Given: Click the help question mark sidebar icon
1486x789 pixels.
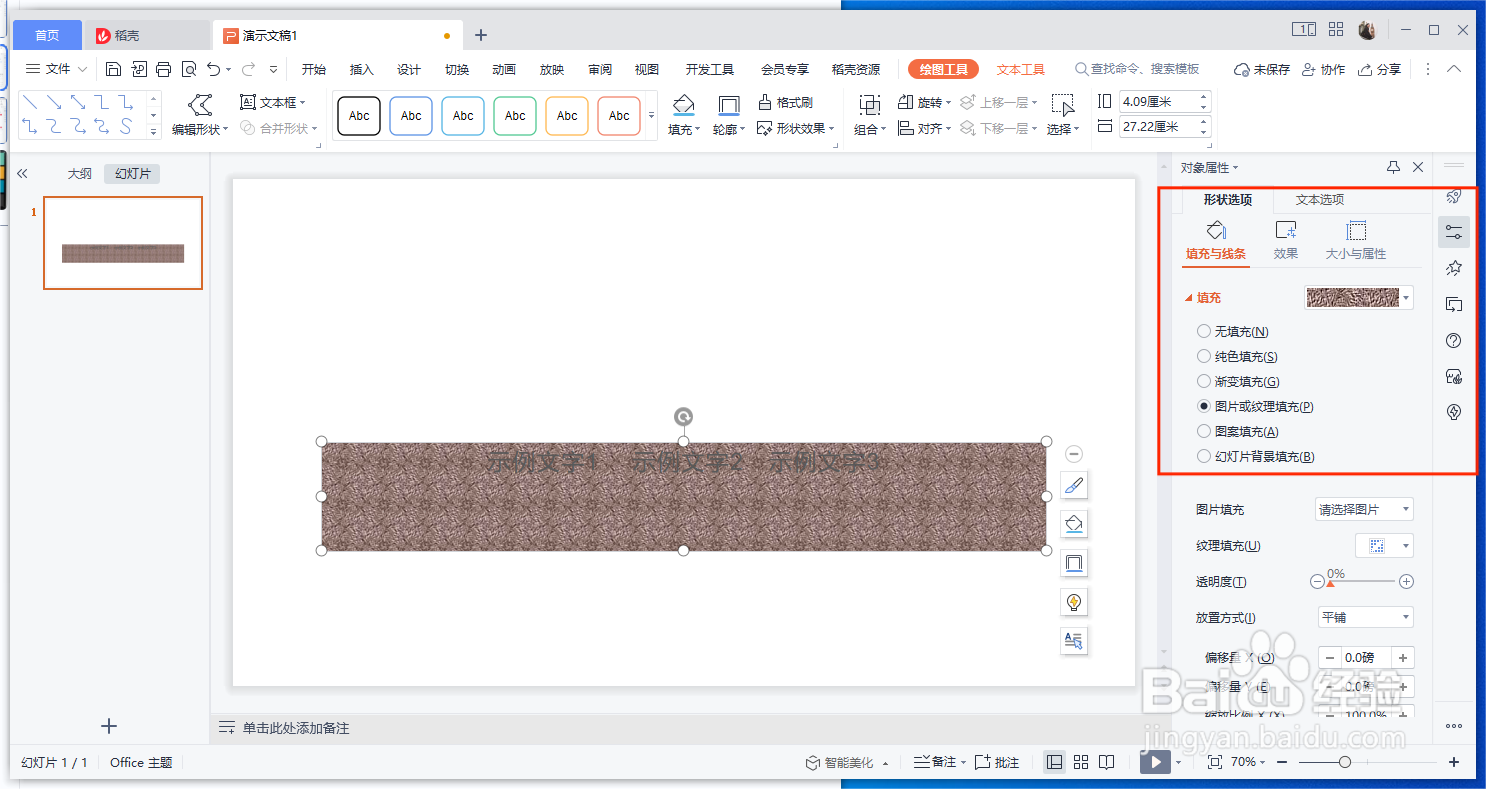Looking at the screenshot, I should point(1454,341).
